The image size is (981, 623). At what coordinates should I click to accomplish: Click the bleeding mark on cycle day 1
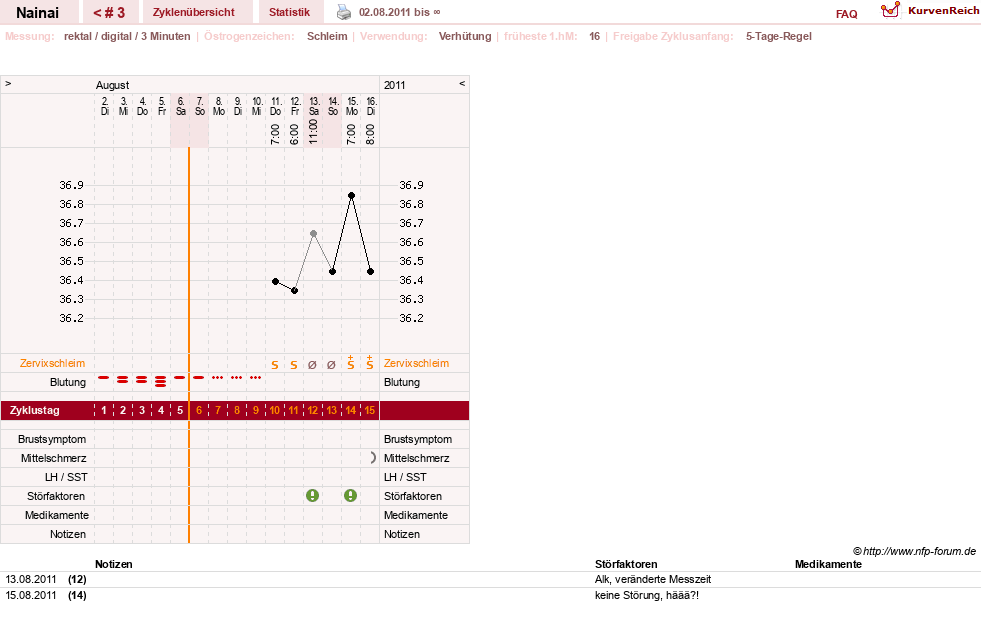coord(104,378)
